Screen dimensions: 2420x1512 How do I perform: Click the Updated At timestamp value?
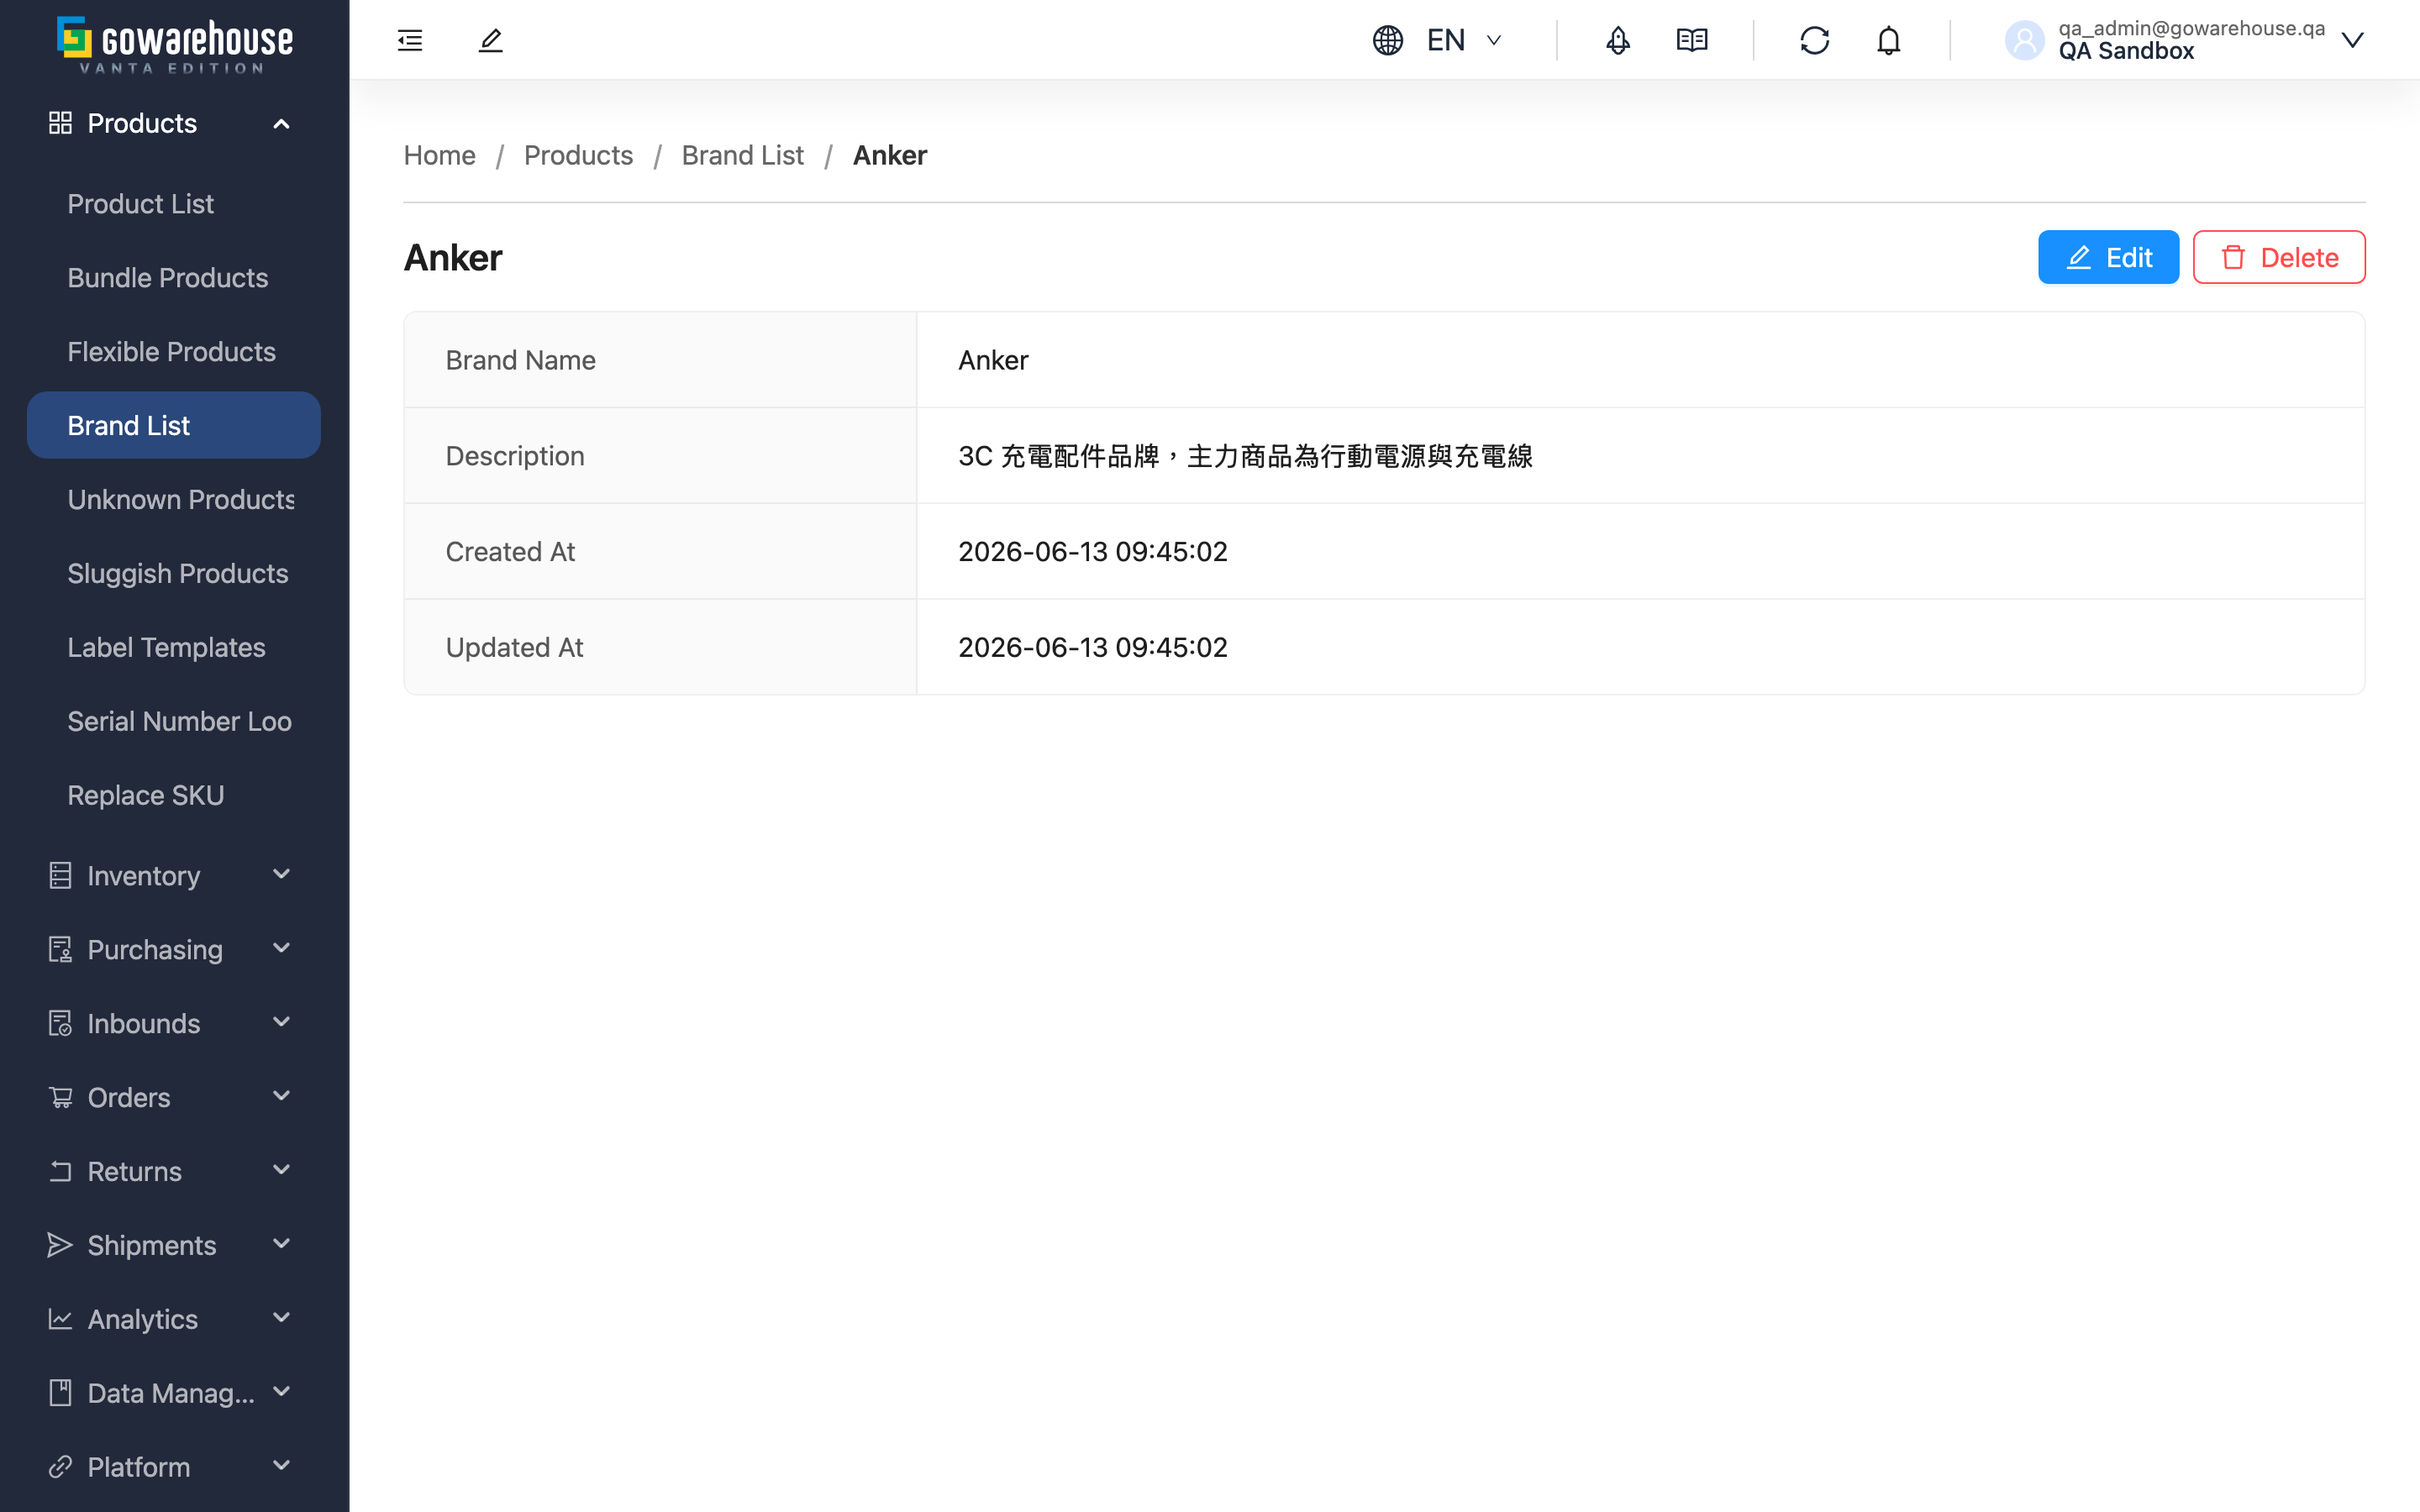(x=1092, y=648)
